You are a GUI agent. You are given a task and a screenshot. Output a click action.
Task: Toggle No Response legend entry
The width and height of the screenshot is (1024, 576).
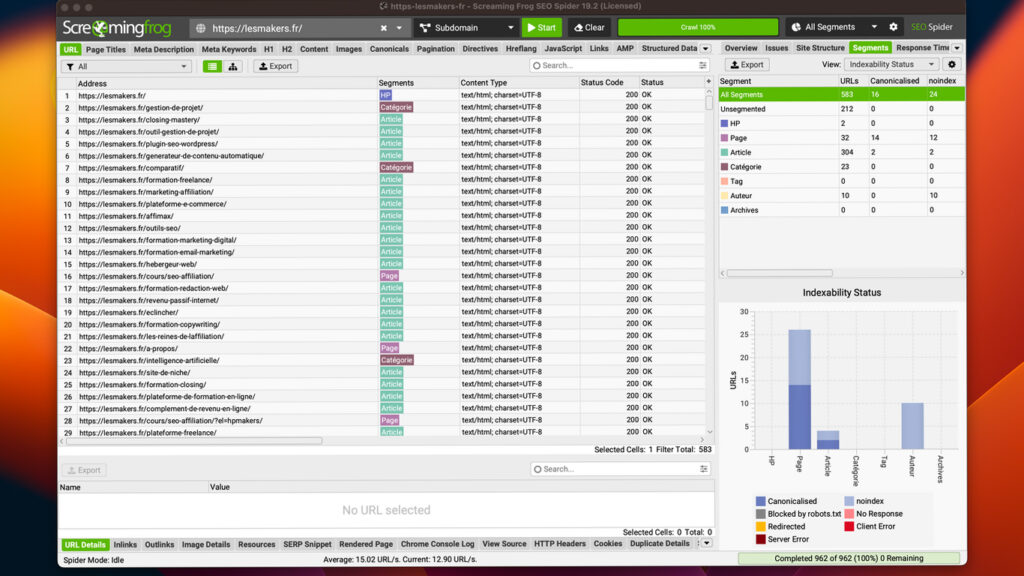point(873,514)
